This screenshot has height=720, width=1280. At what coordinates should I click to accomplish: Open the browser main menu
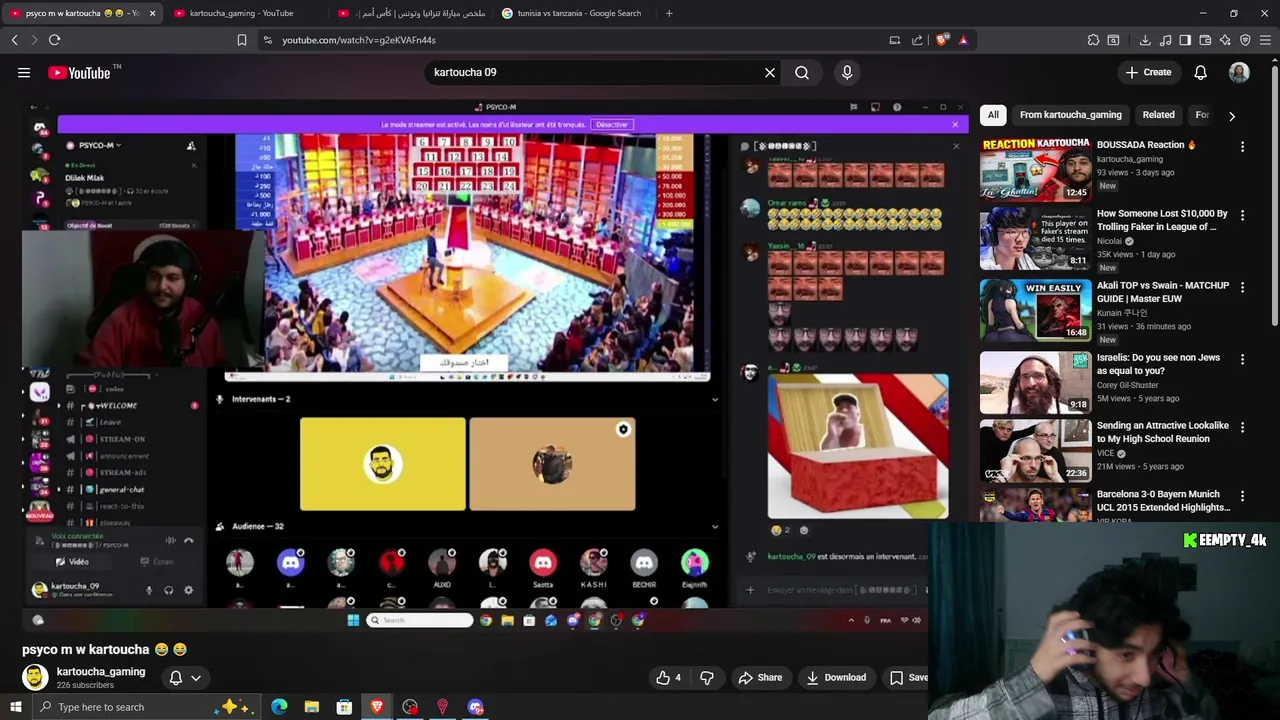click(1265, 40)
